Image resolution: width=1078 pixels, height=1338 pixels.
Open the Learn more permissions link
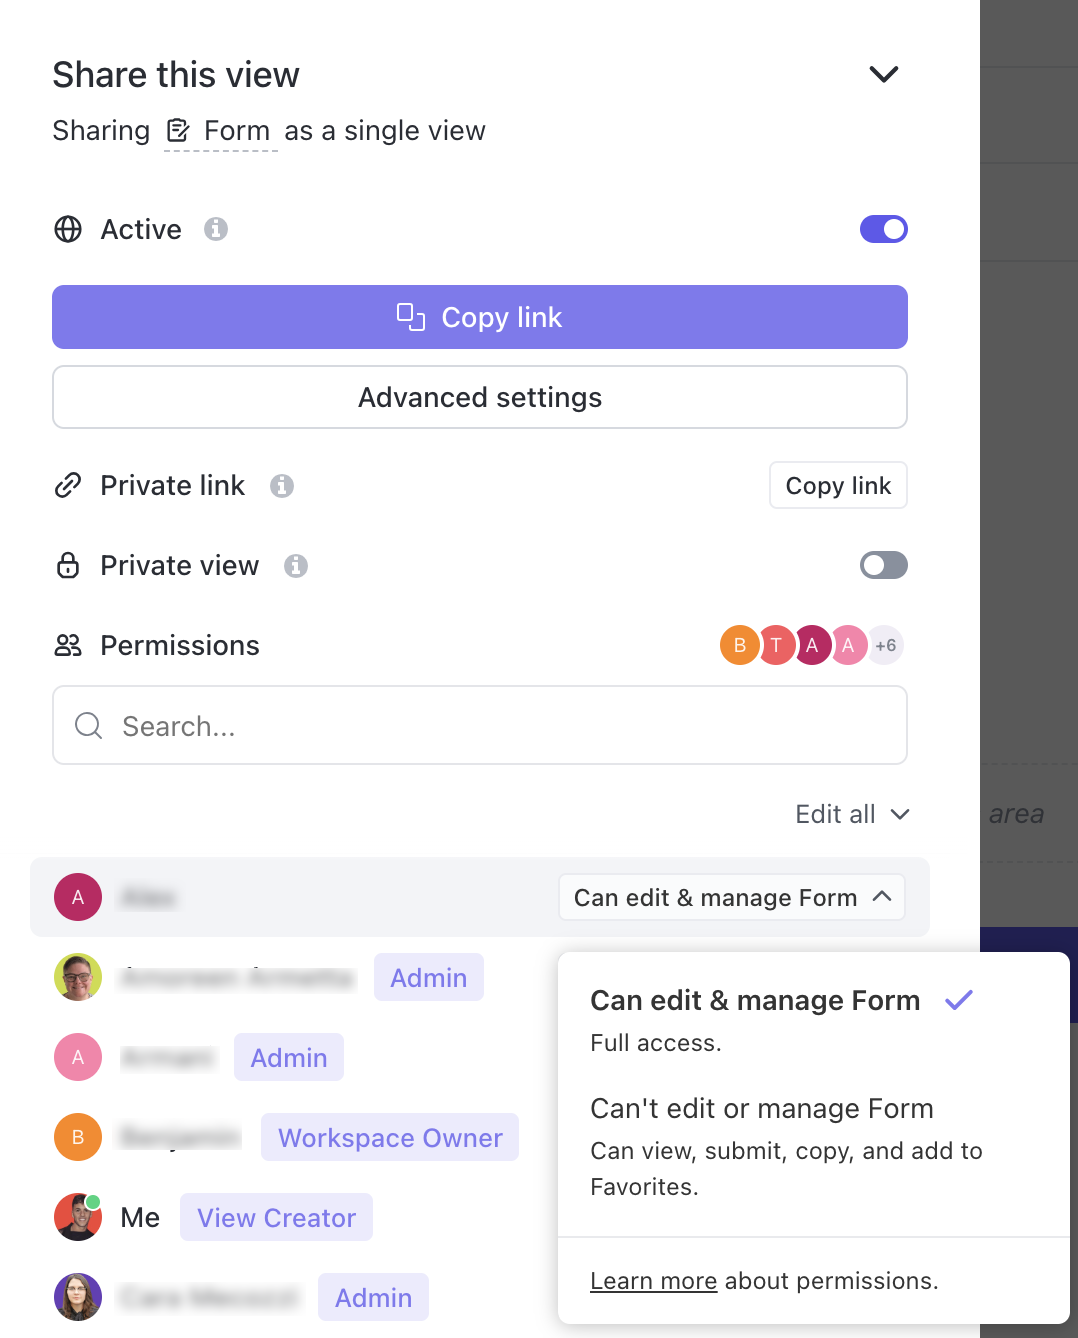pos(653,1281)
